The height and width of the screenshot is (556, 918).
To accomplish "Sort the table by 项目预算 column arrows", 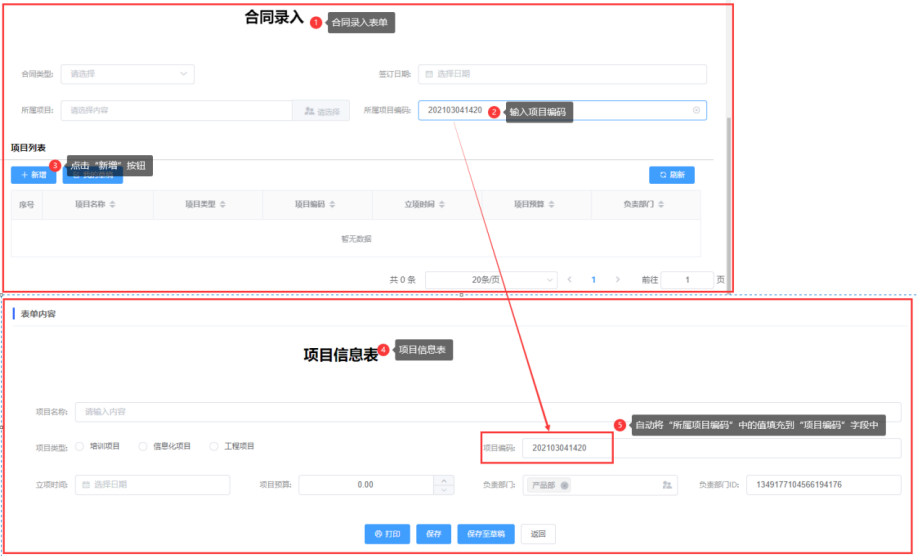I will pyautogui.click(x=552, y=204).
